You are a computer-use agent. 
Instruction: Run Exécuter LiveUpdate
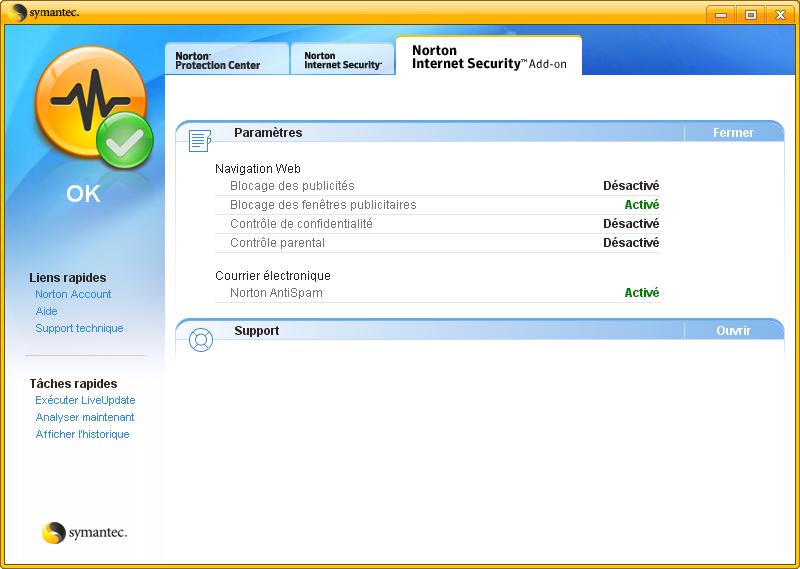[x=85, y=400]
